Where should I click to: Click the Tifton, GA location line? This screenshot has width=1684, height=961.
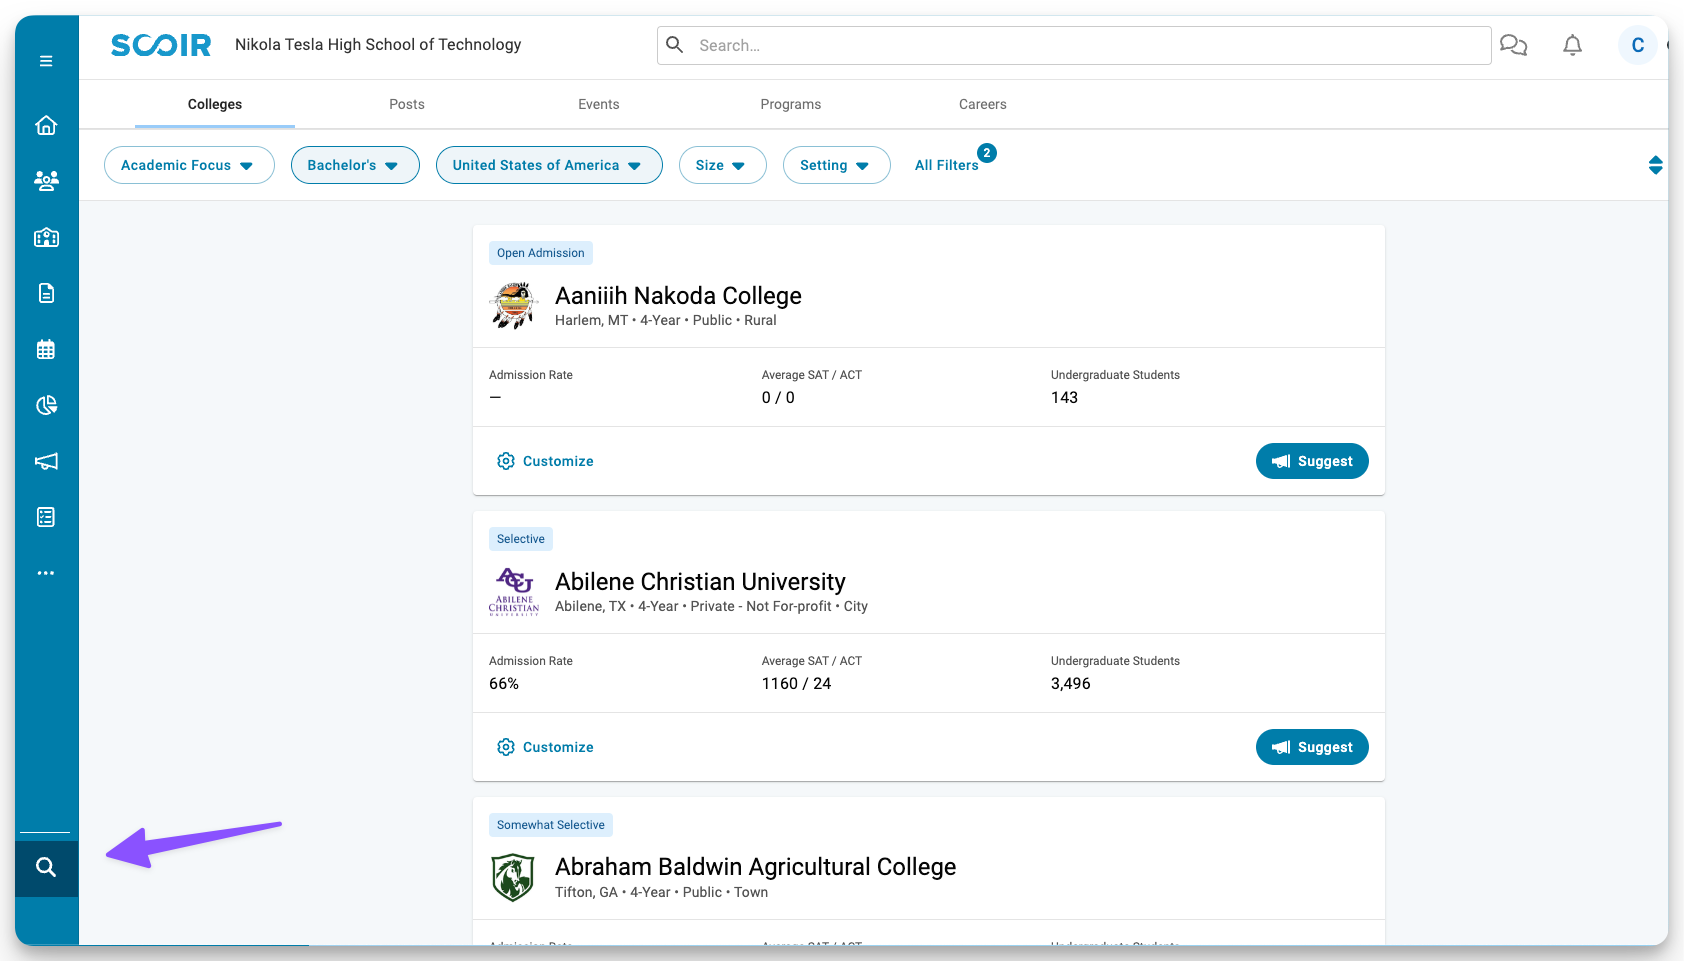662,893
